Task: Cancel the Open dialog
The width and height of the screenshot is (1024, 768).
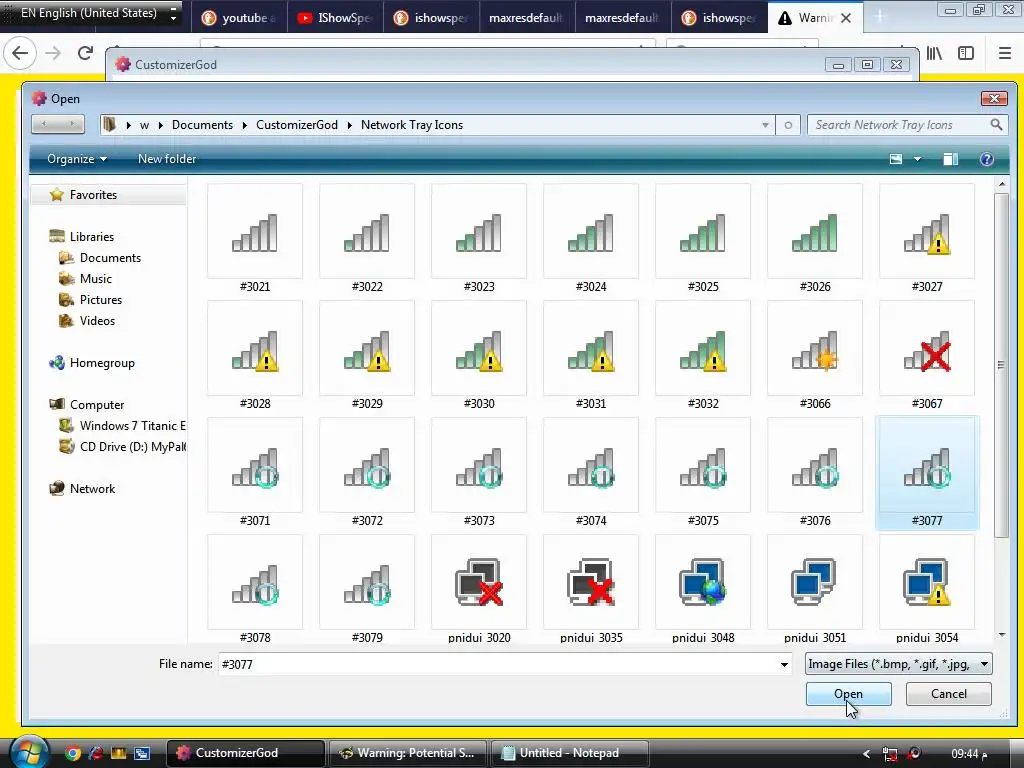Action: point(948,694)
